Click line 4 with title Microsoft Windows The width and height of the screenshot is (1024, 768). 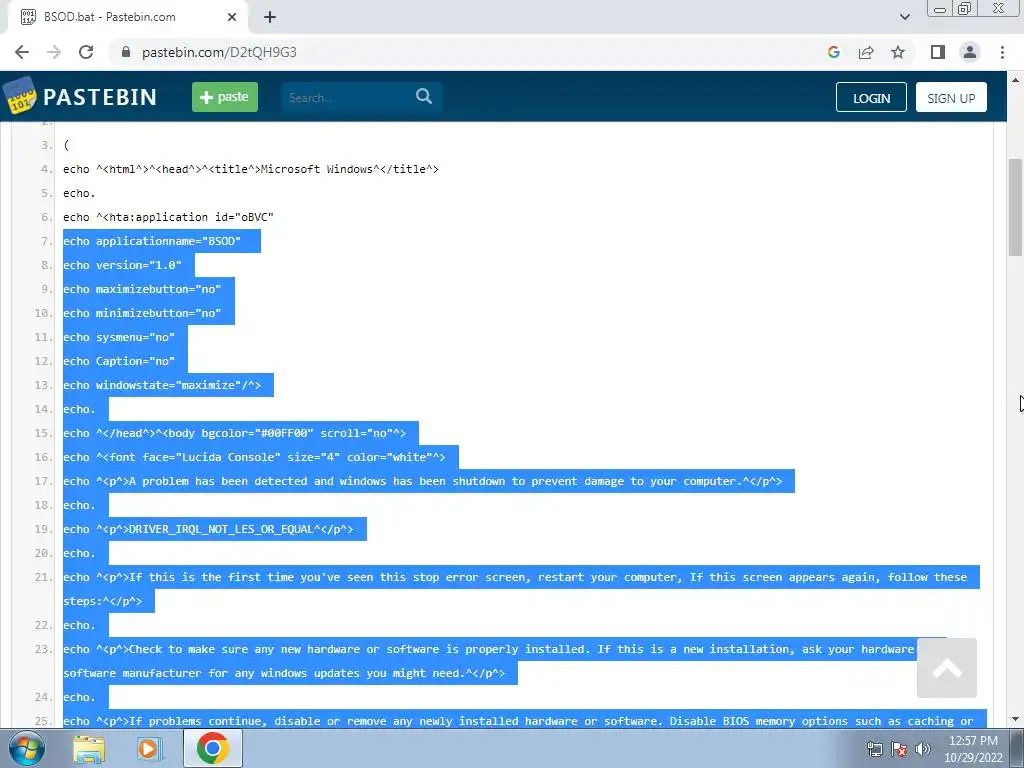251,169
